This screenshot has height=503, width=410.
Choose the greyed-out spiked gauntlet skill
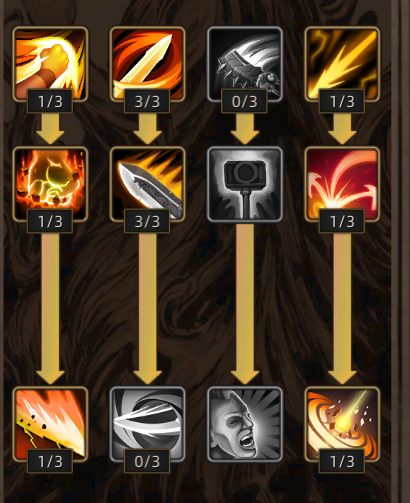click(x=245, y=64)
